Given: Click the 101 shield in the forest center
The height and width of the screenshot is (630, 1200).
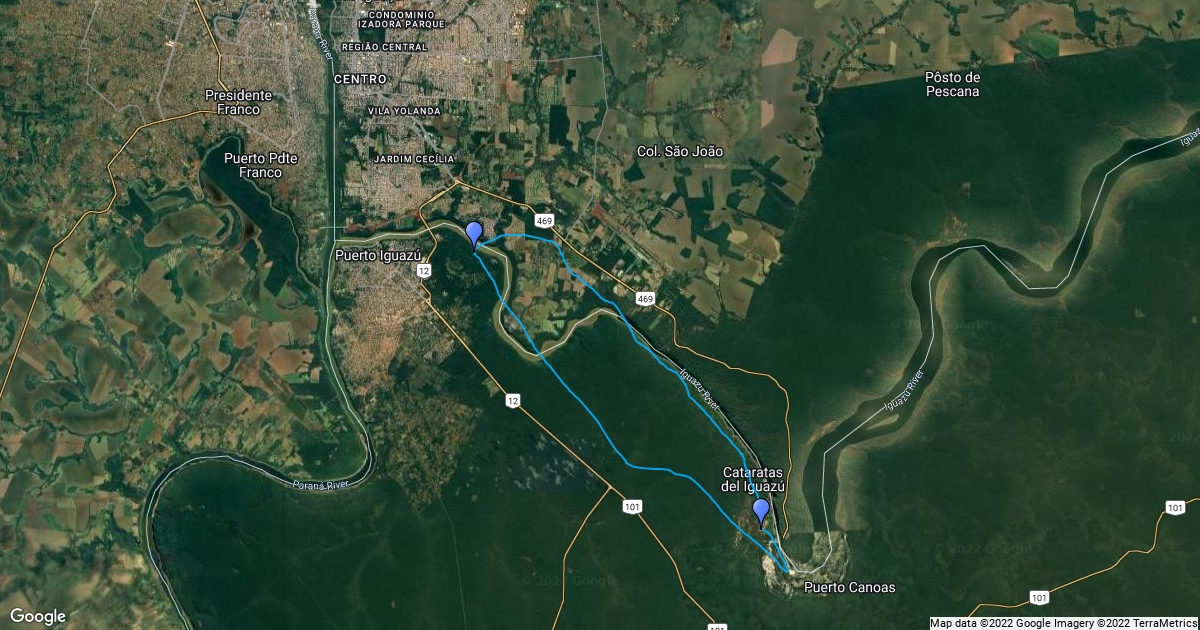Looking at the screenshot, I should (632, 507).
